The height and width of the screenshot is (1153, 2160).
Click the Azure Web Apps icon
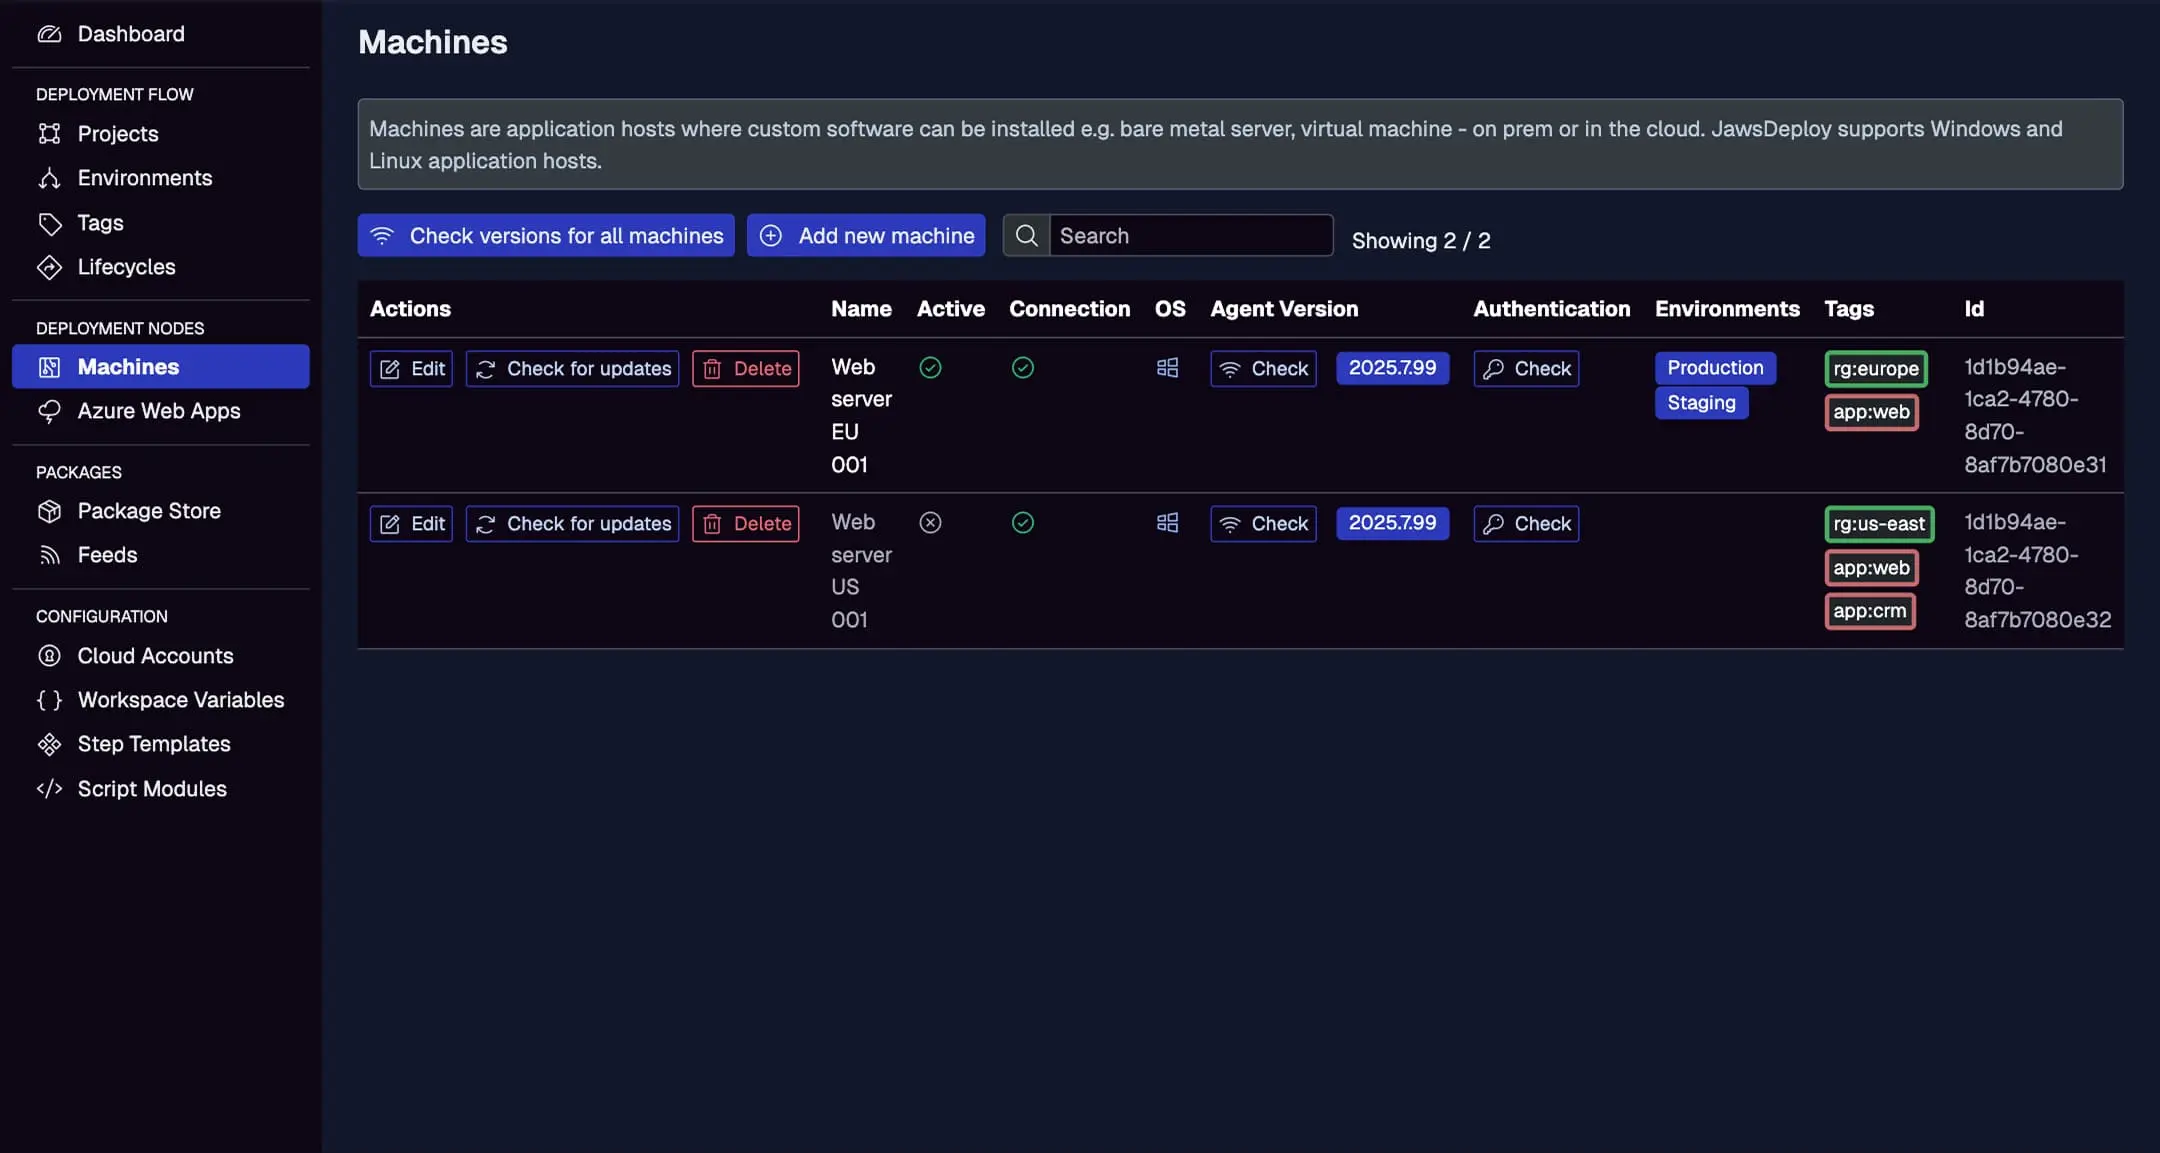51,410
